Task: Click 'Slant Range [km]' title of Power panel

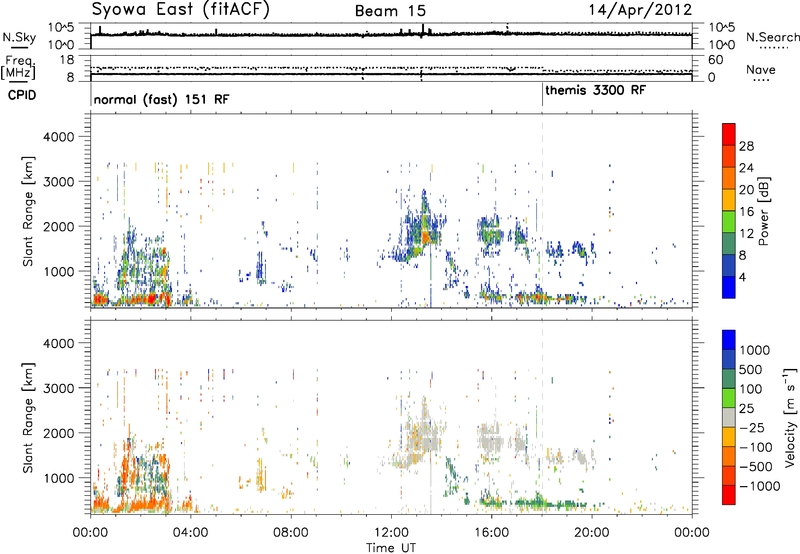Action: 28,211
